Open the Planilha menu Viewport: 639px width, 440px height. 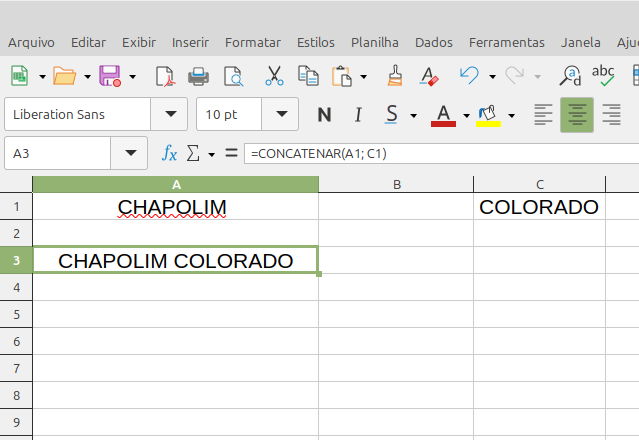(x=374, y=42)
